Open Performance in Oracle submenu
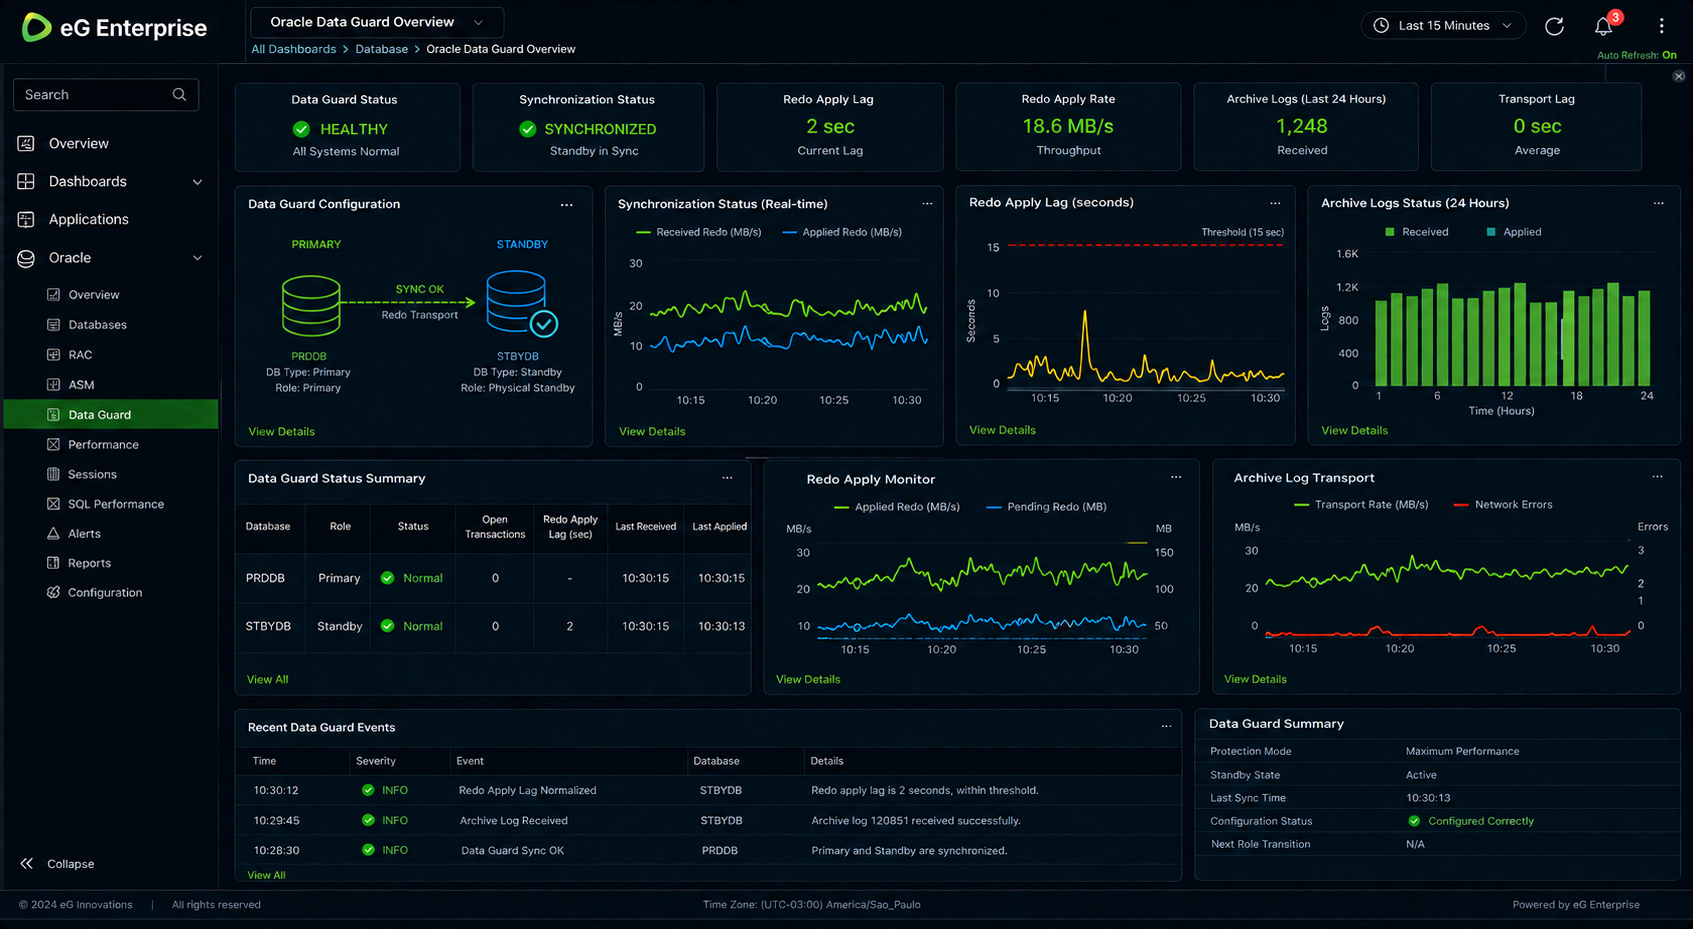 [103, 444]
